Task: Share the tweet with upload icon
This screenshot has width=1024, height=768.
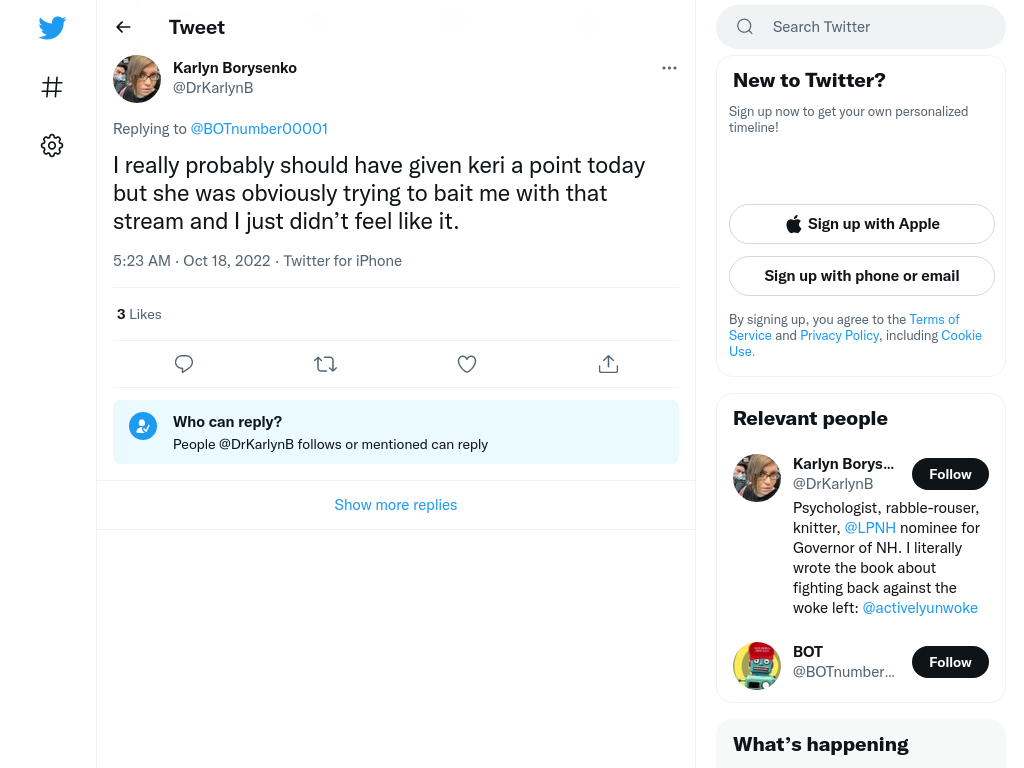Action: pos(608,364)
